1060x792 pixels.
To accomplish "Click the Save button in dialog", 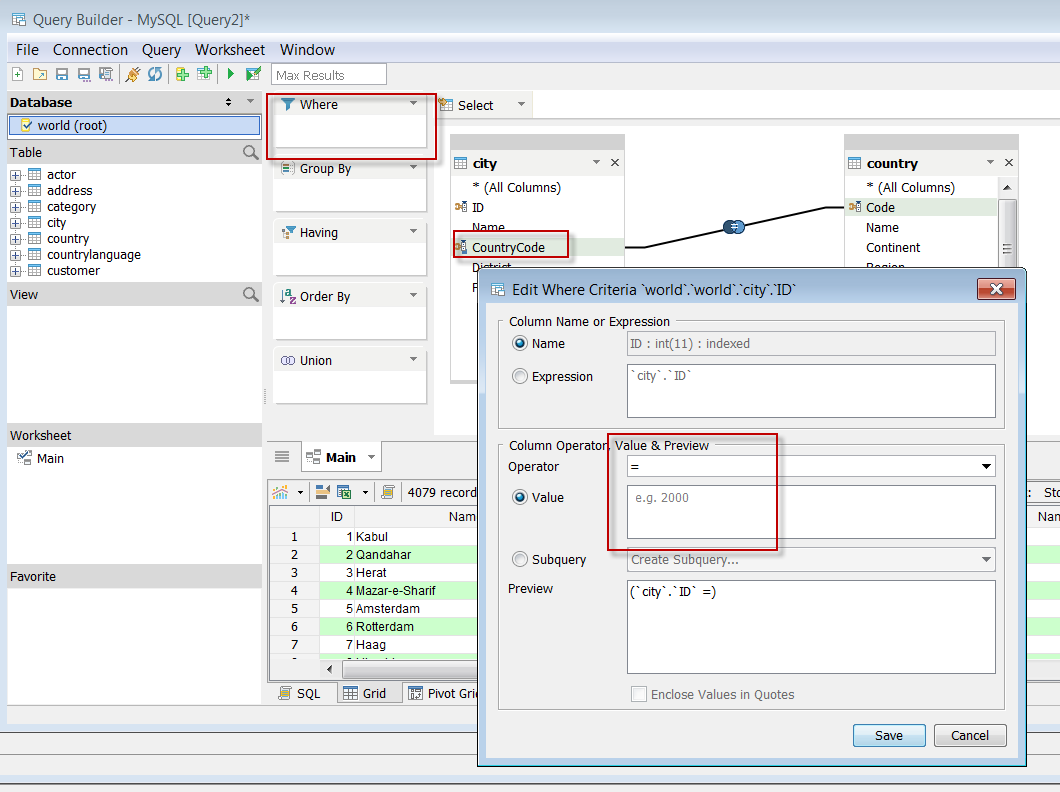I will [888, 735].
